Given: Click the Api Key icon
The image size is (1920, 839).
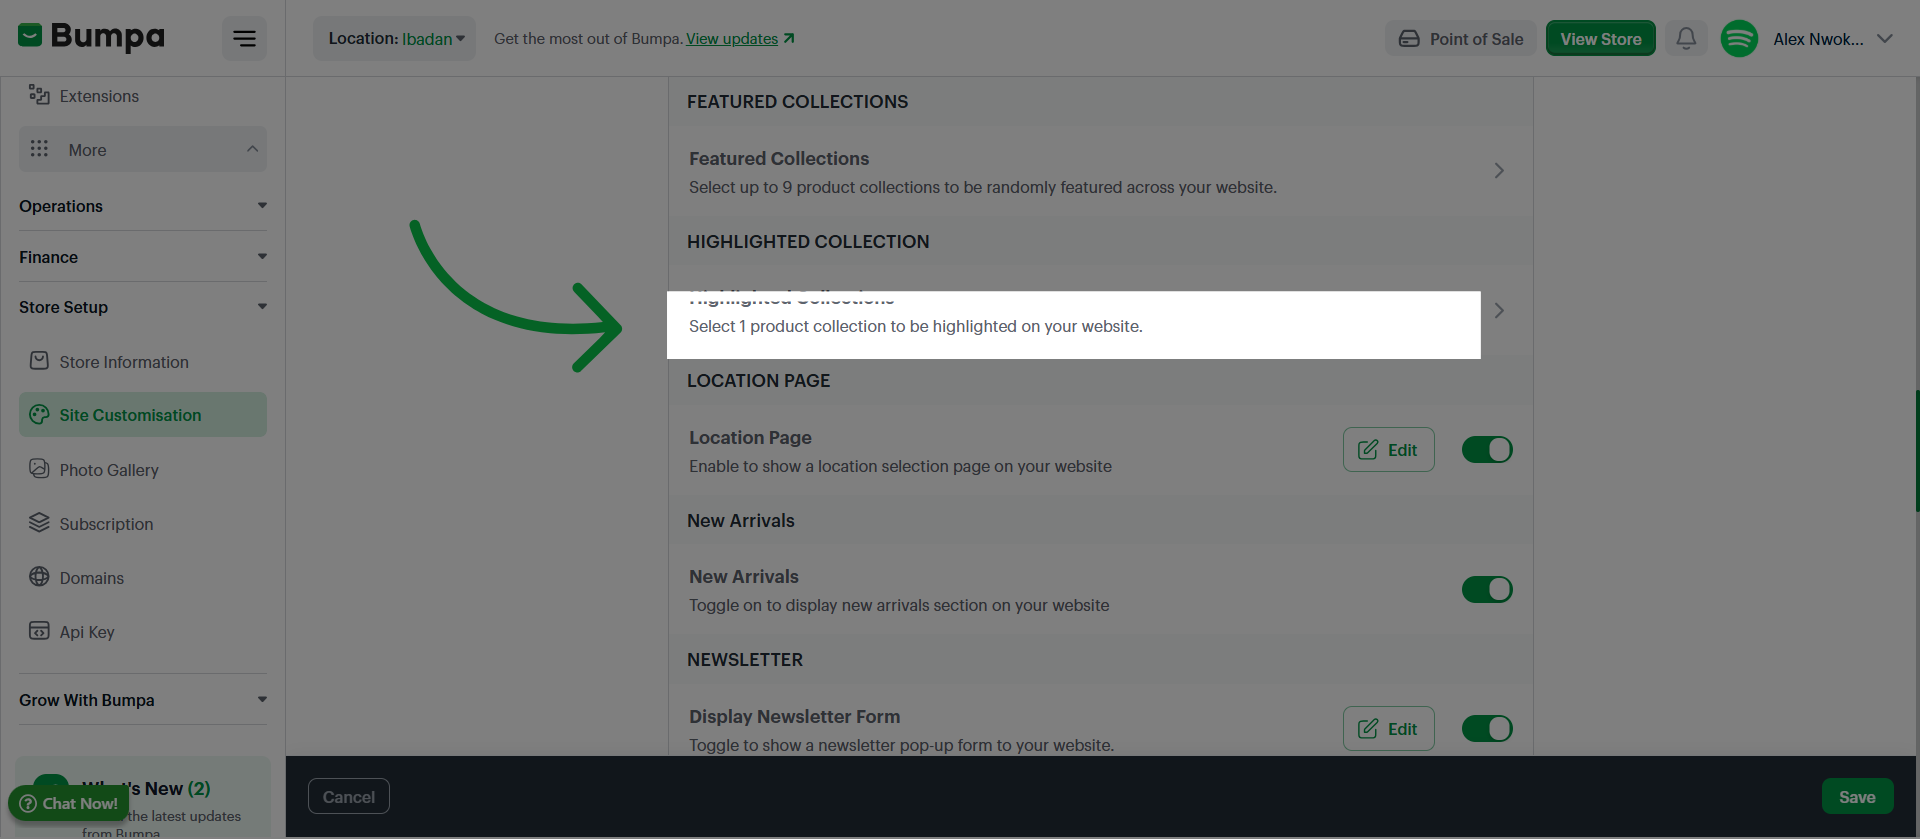Looking at the screenshot, I should (39, 631).
